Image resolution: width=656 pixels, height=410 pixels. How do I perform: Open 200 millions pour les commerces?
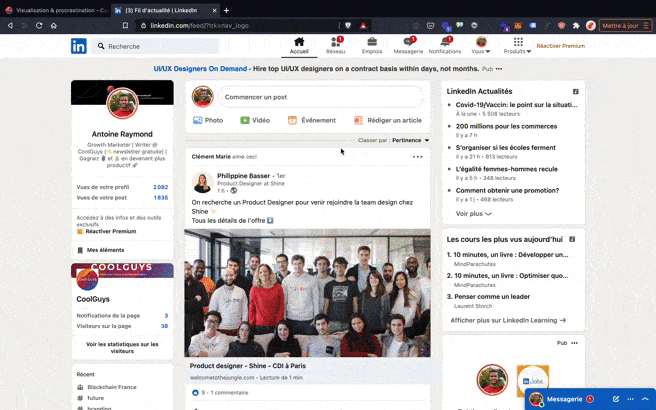[x=506, y=126]
